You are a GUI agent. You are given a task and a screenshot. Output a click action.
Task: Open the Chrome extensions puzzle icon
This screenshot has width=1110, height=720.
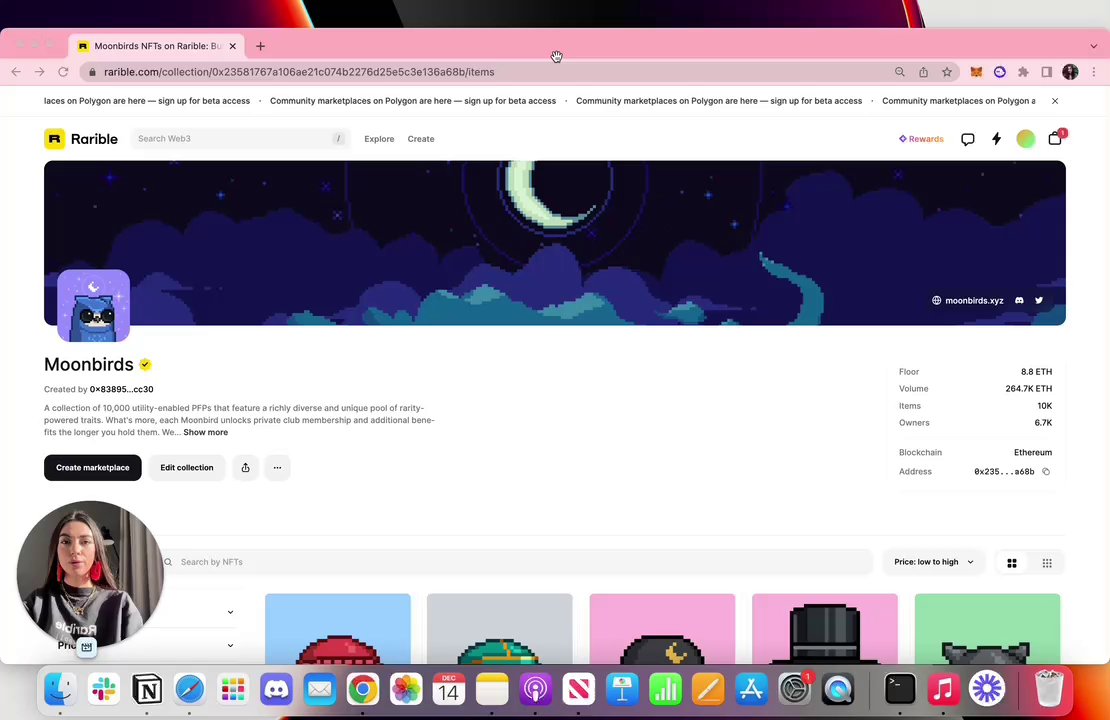click(1023, 72)
